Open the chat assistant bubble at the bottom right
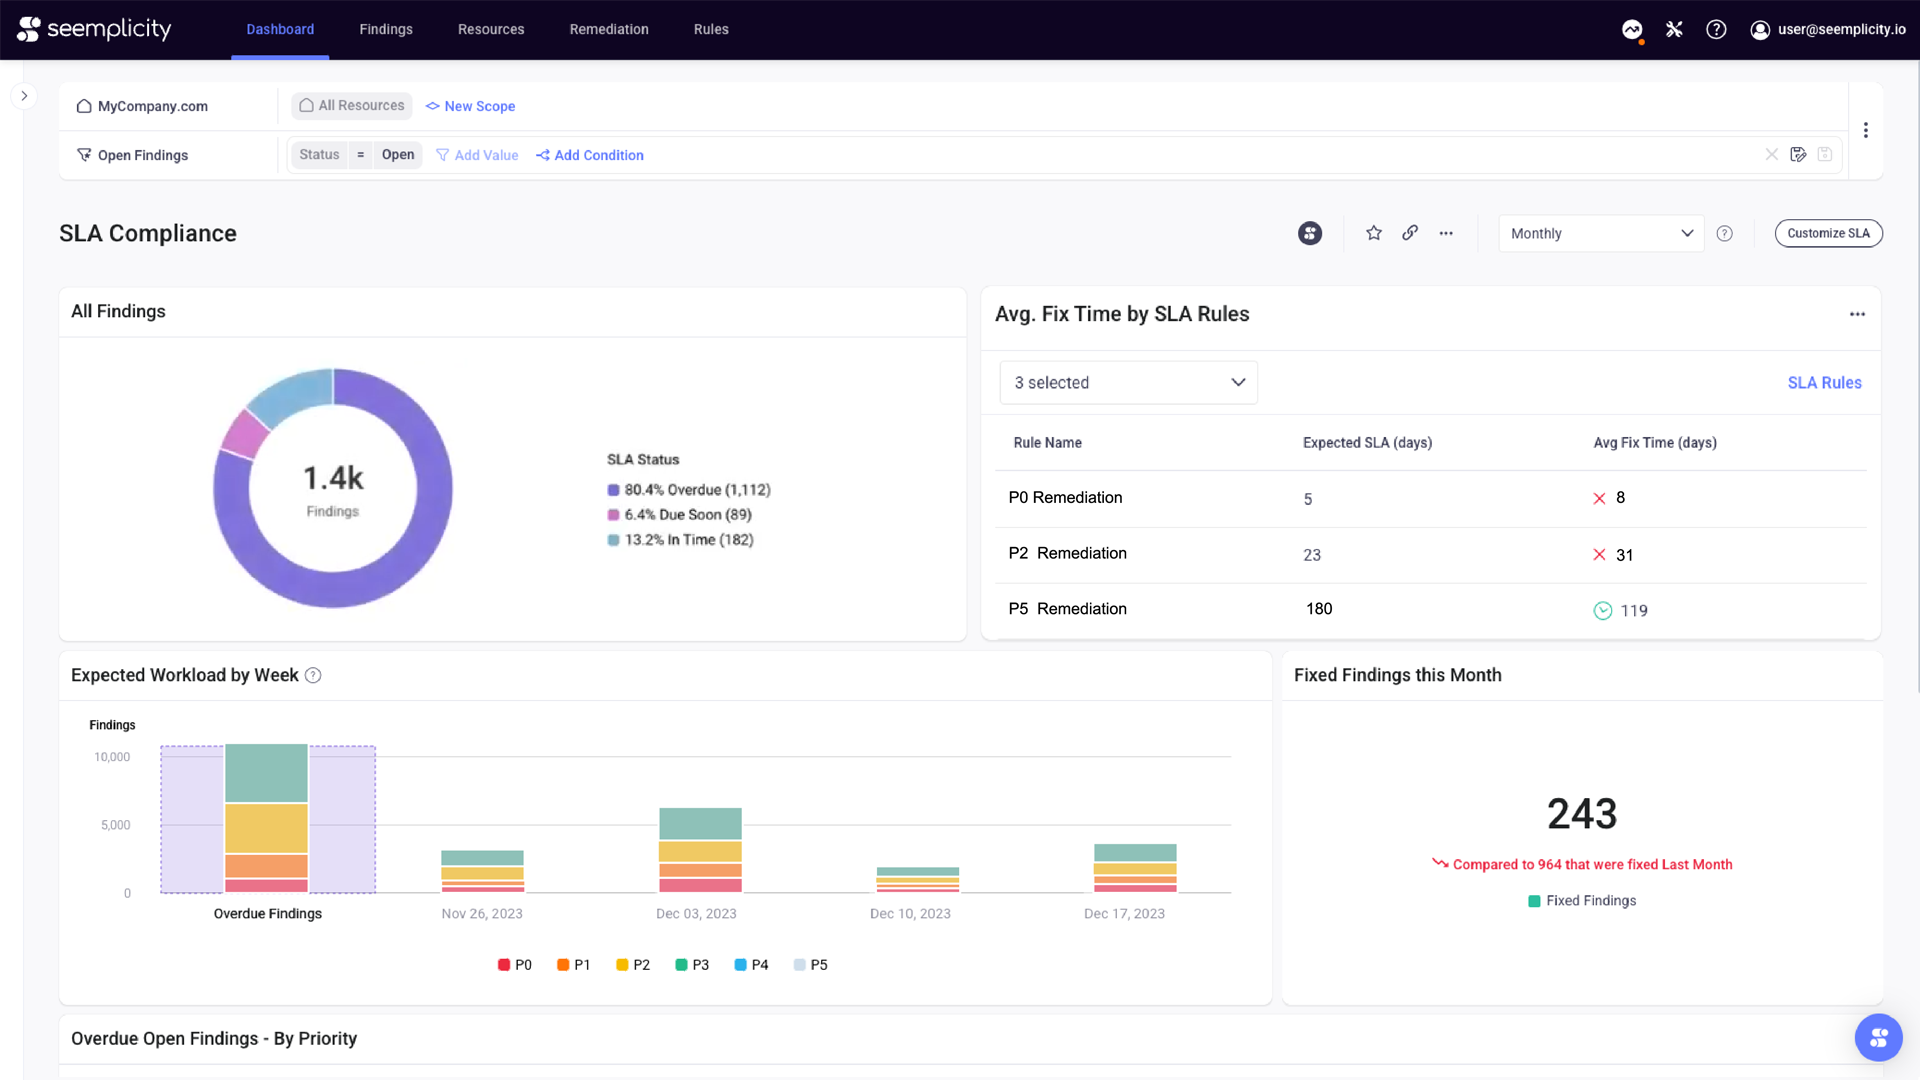Viewport: 1920px width, 1080px height. pyautogui.click(x=1878, y=1038)
